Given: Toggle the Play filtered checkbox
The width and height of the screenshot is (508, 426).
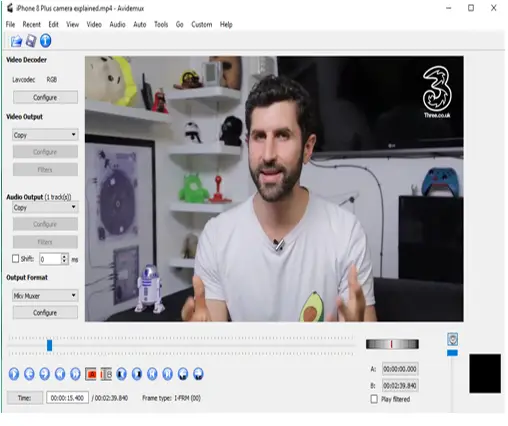Looking at the screenshot, I should click(374, 399).
